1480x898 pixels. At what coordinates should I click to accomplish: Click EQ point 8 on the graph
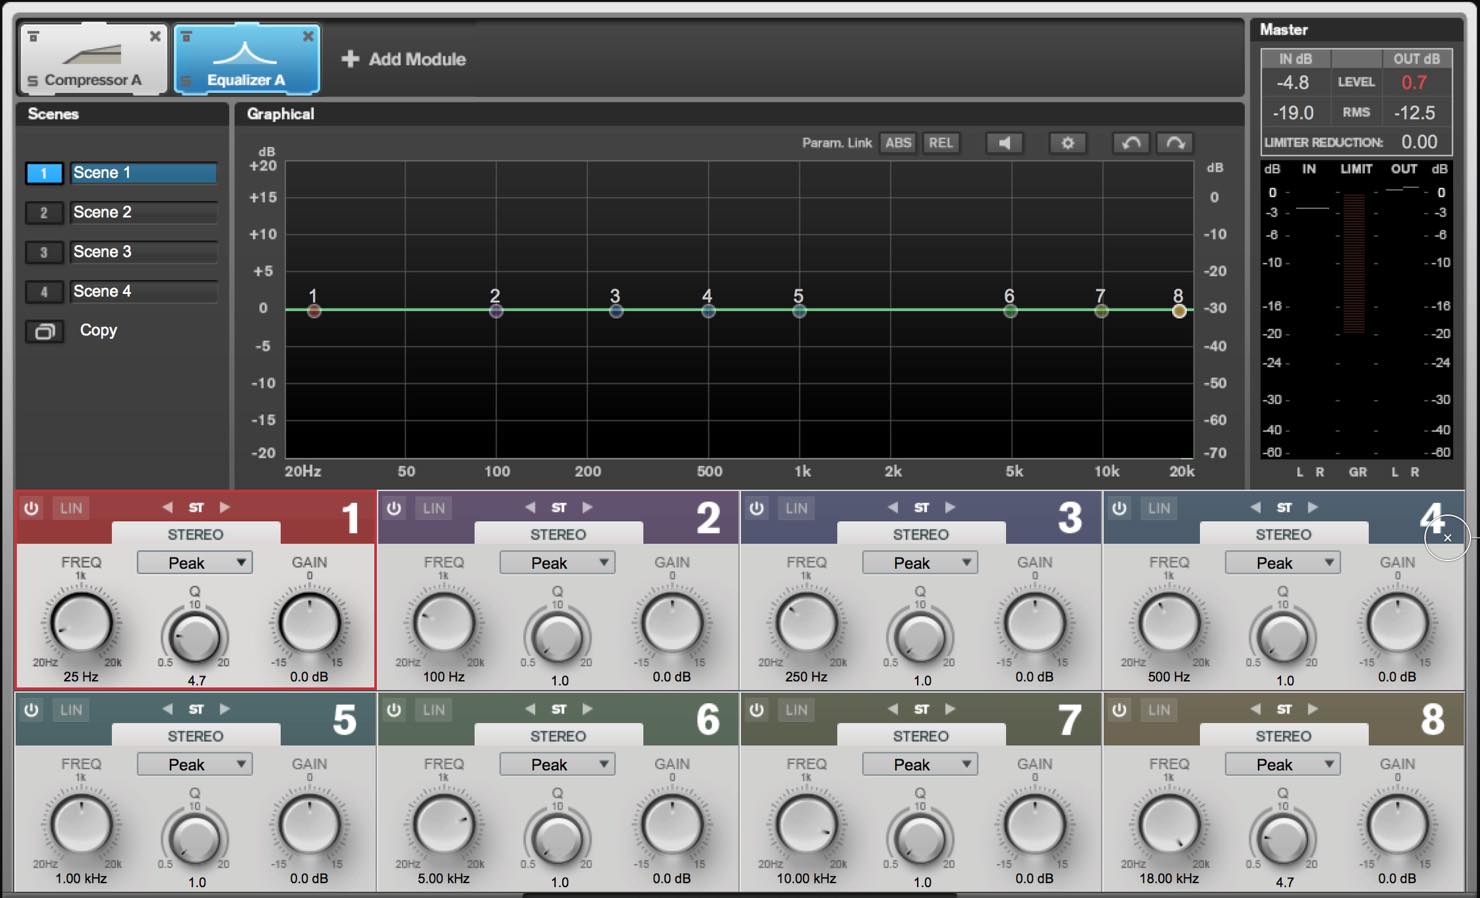coord(1179,311)
